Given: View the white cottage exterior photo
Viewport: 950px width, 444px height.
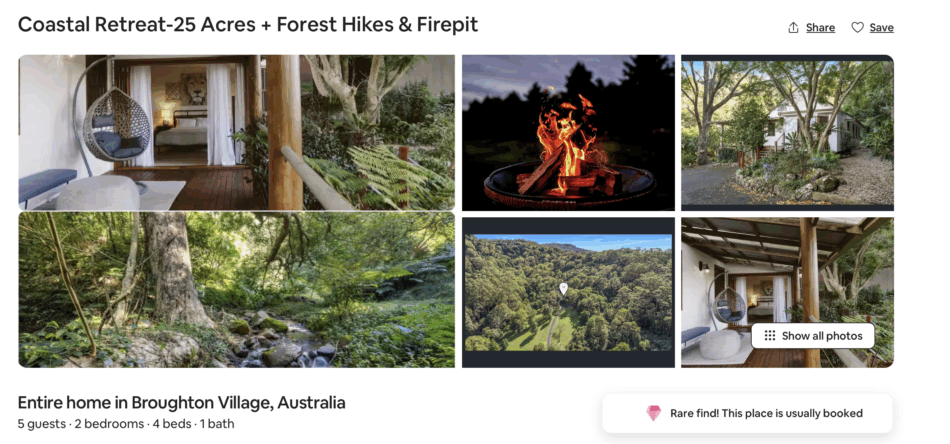Looking at the screenshot, I should [787, 133].
